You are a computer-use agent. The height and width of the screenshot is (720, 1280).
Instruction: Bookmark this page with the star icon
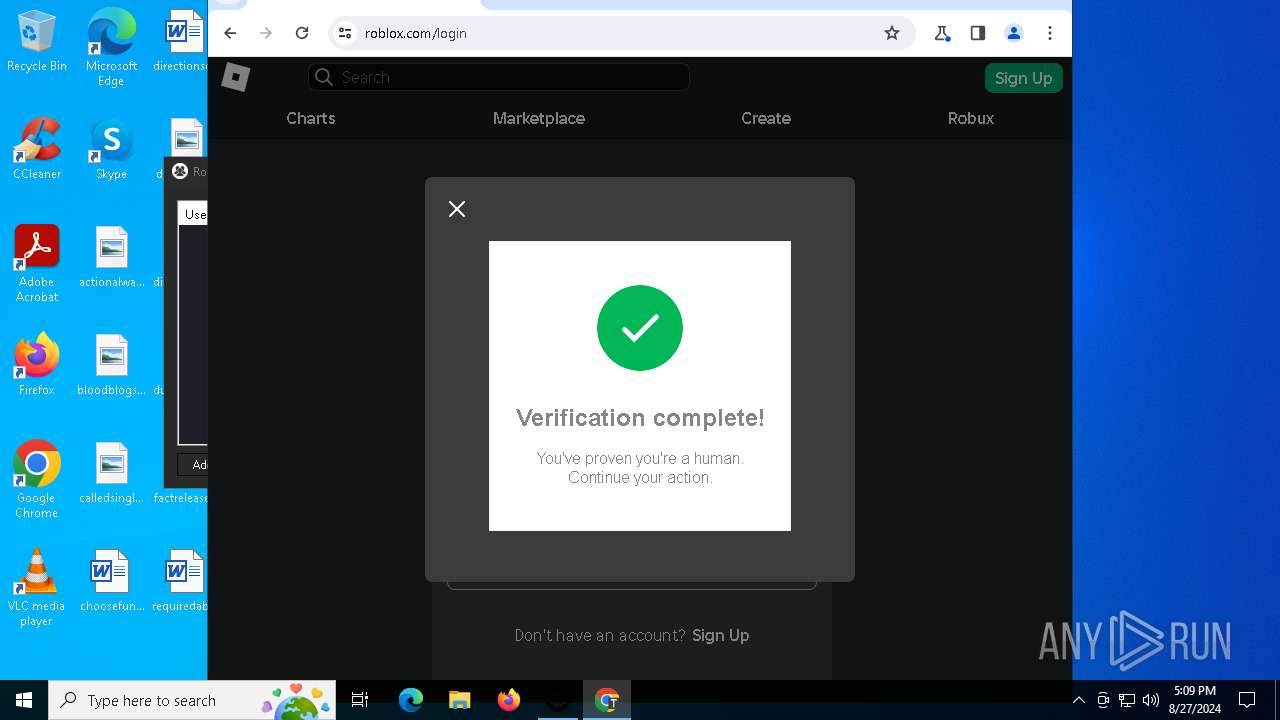click(x=892, y=33)
